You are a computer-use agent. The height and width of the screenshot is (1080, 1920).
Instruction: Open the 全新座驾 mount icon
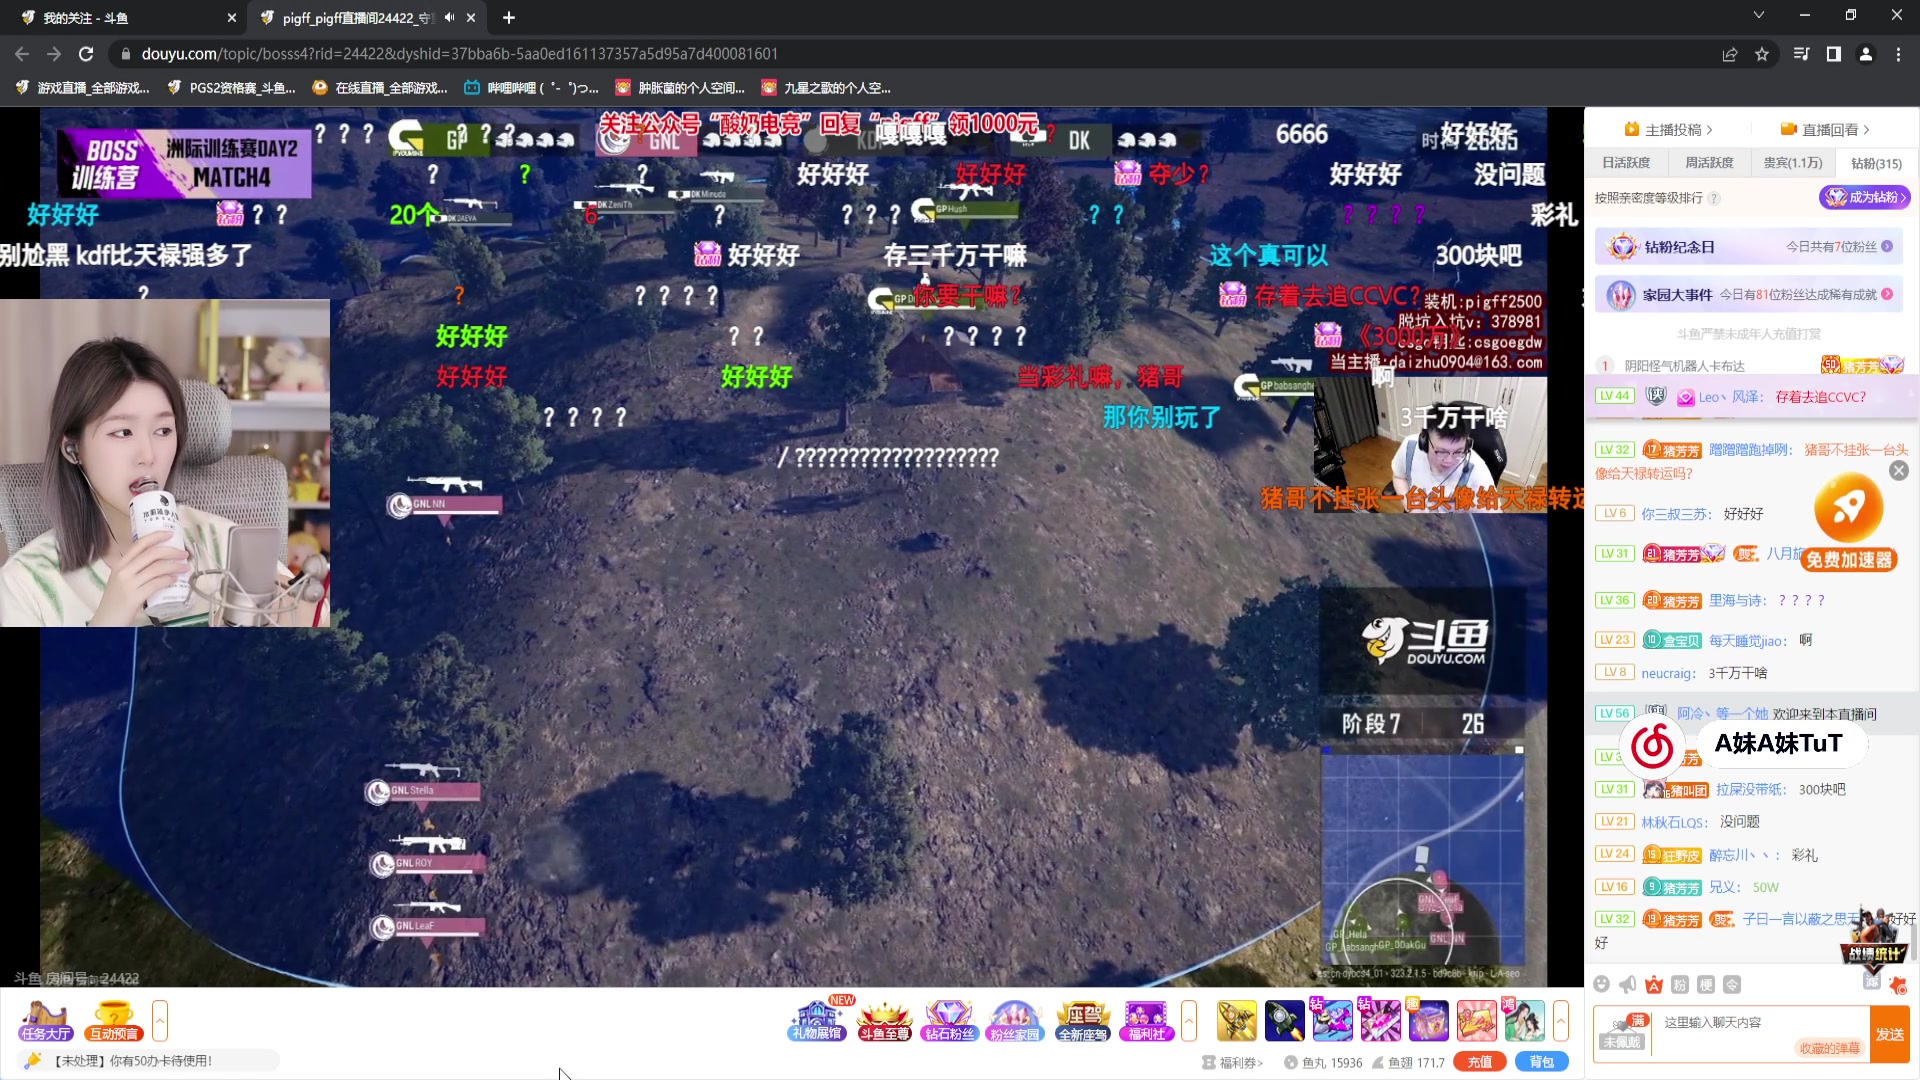pos(1082,1021)
